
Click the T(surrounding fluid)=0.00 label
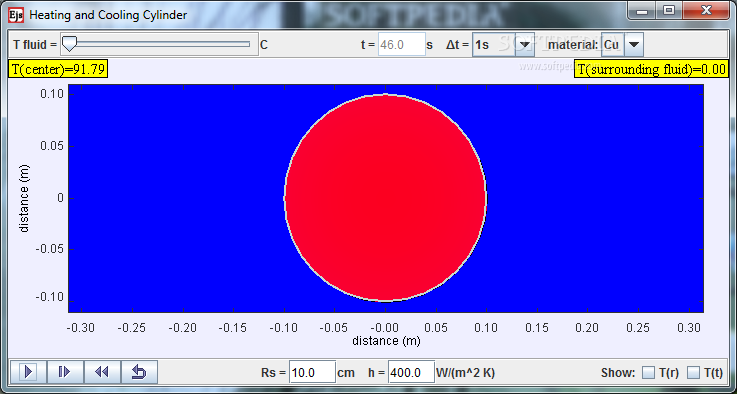(651, 70)
